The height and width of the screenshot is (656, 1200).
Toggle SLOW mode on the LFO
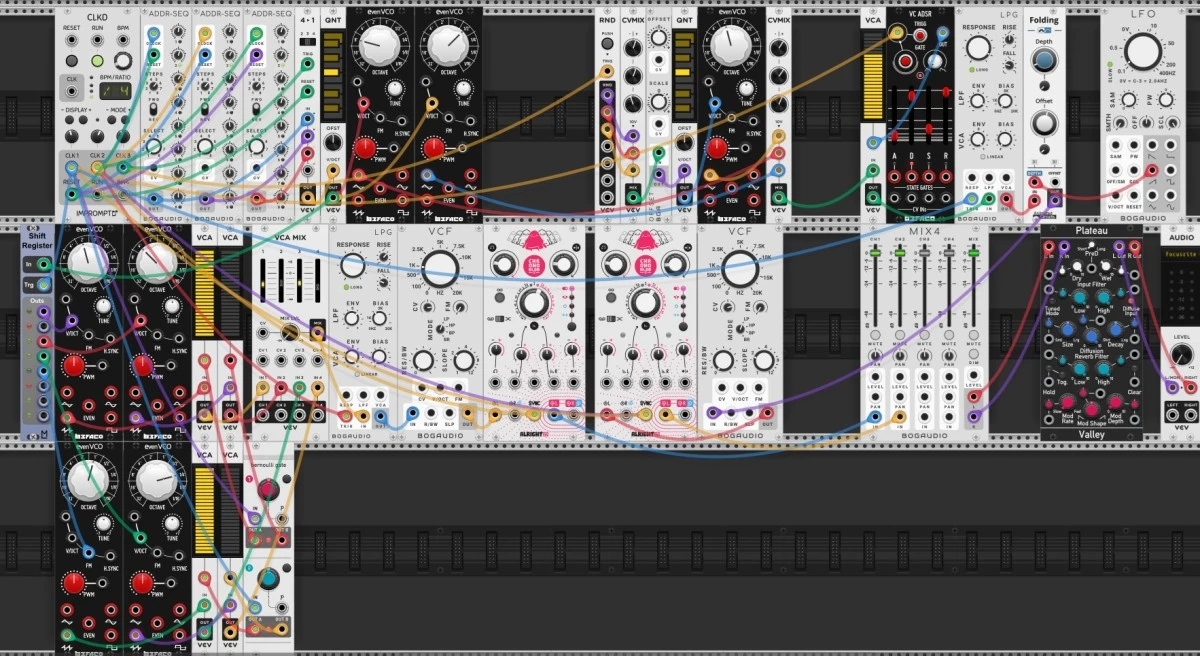coord(1109,64)
